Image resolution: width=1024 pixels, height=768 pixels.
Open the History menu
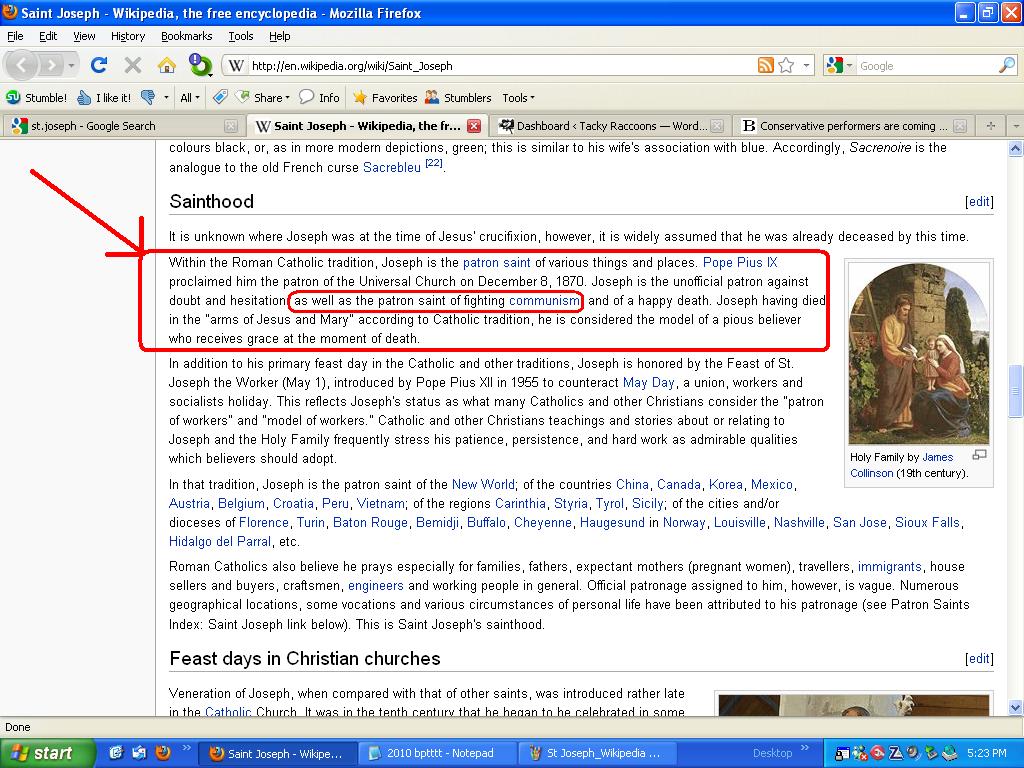pyautogui.click(x=128, y=36)
